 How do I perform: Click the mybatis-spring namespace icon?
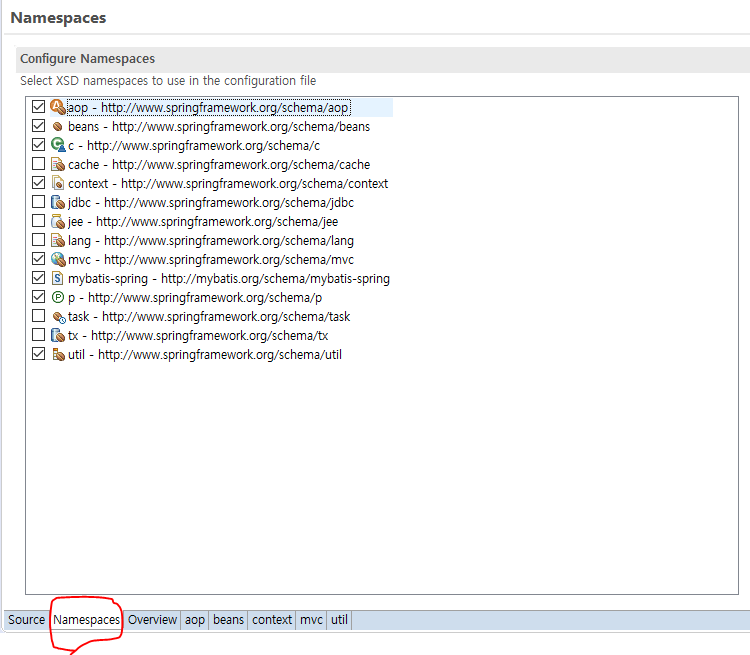[x=58, y=278]
